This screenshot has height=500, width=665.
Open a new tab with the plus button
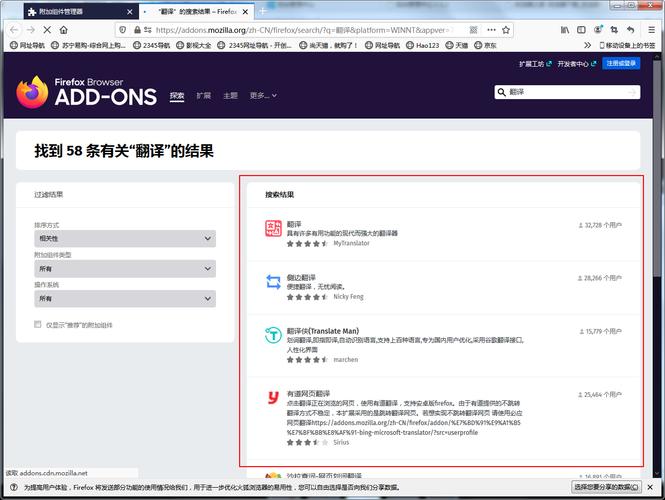263,11
